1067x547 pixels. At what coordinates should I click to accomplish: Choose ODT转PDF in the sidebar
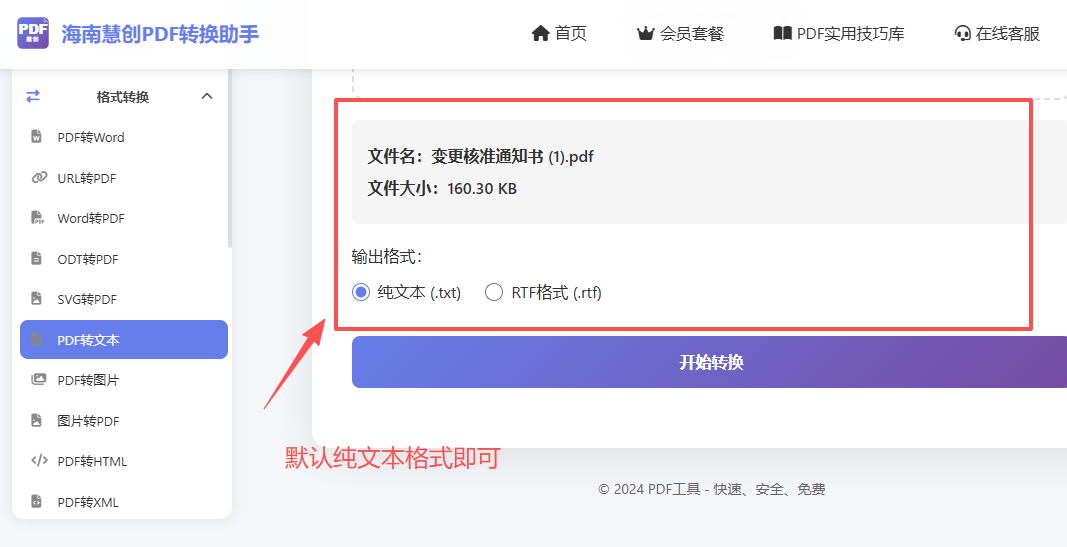tap(124, 259)
